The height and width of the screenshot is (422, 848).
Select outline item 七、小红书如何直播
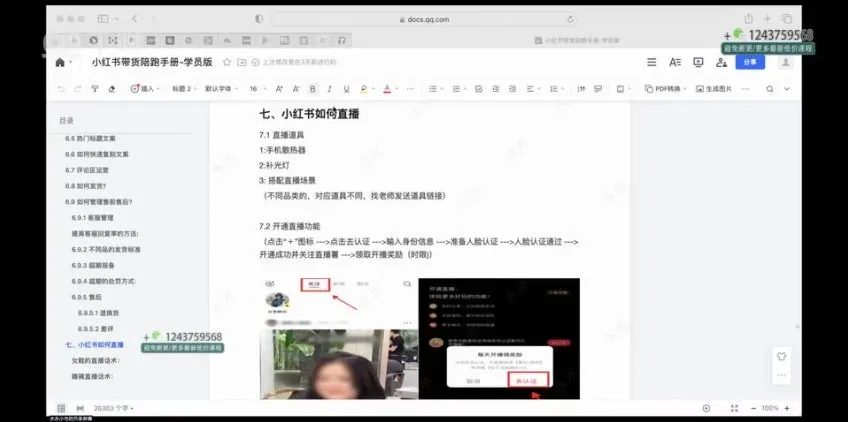click(95, 345)
